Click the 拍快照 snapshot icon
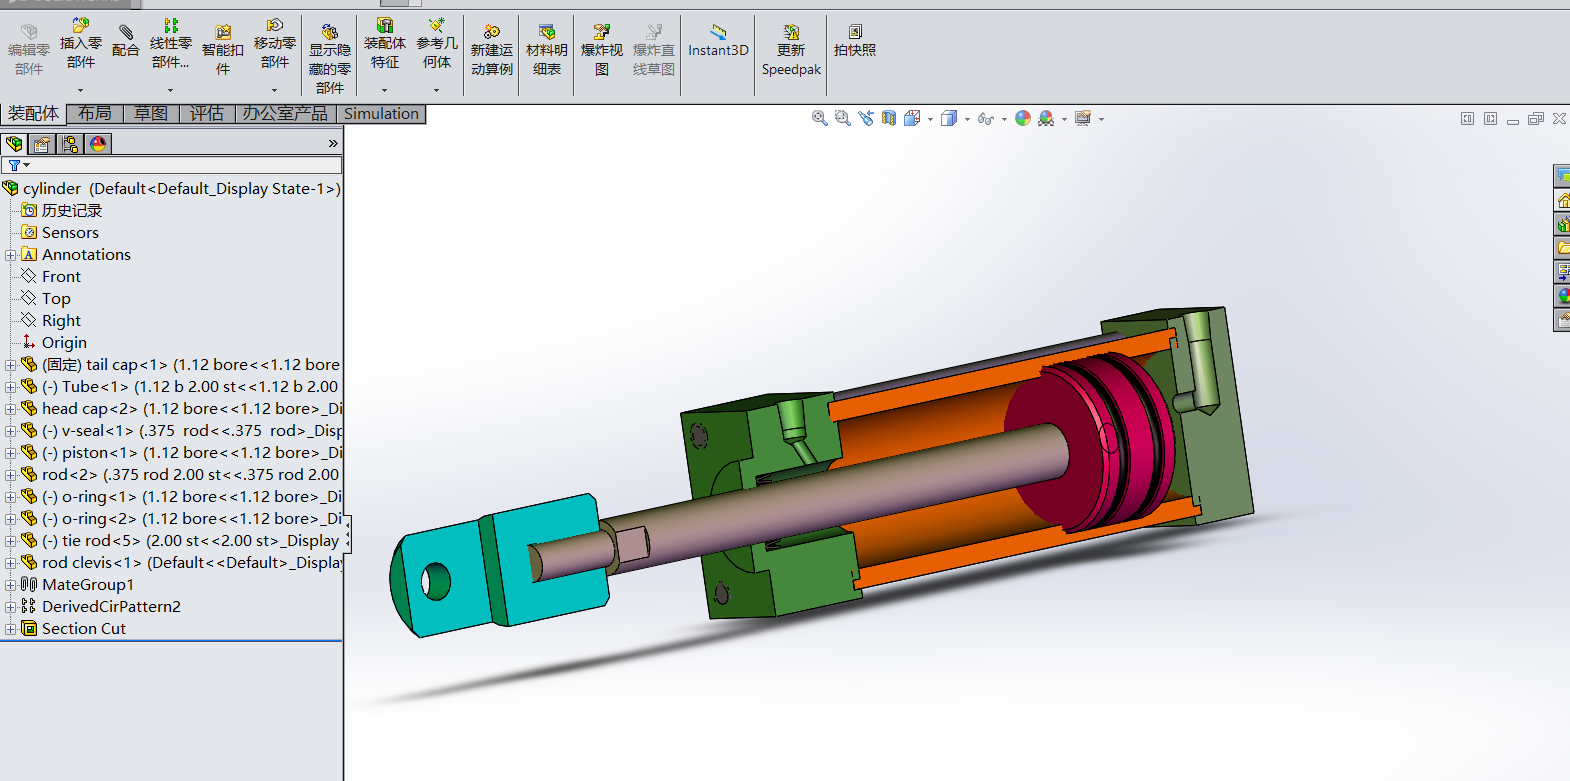Screen dimensions: 1570x781 click(854, 41)
